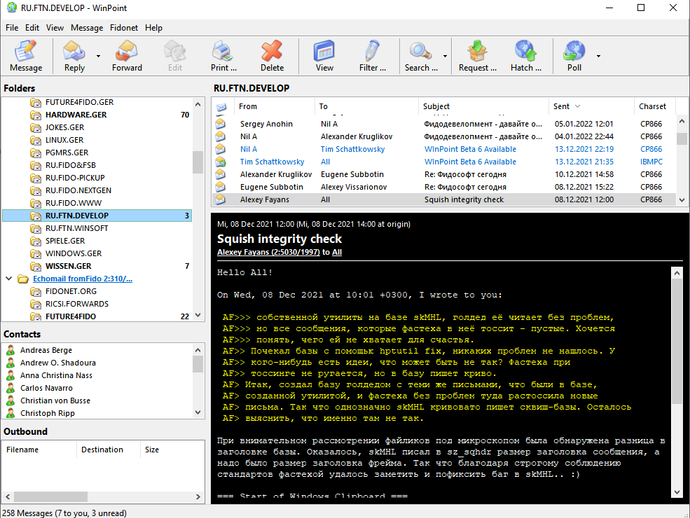Image resolution: width=690 pixels, height=518 pixels.
Task: Open the message from Sergey Anohin
Action: (x=444, y=124)
